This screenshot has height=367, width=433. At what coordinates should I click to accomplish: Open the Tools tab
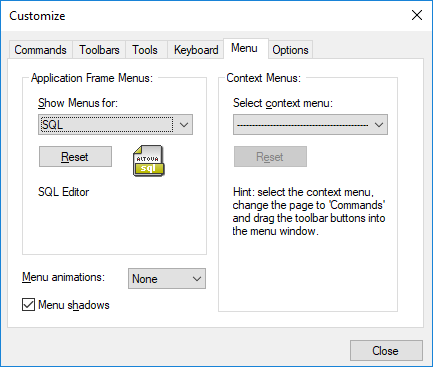click(145, 50)
